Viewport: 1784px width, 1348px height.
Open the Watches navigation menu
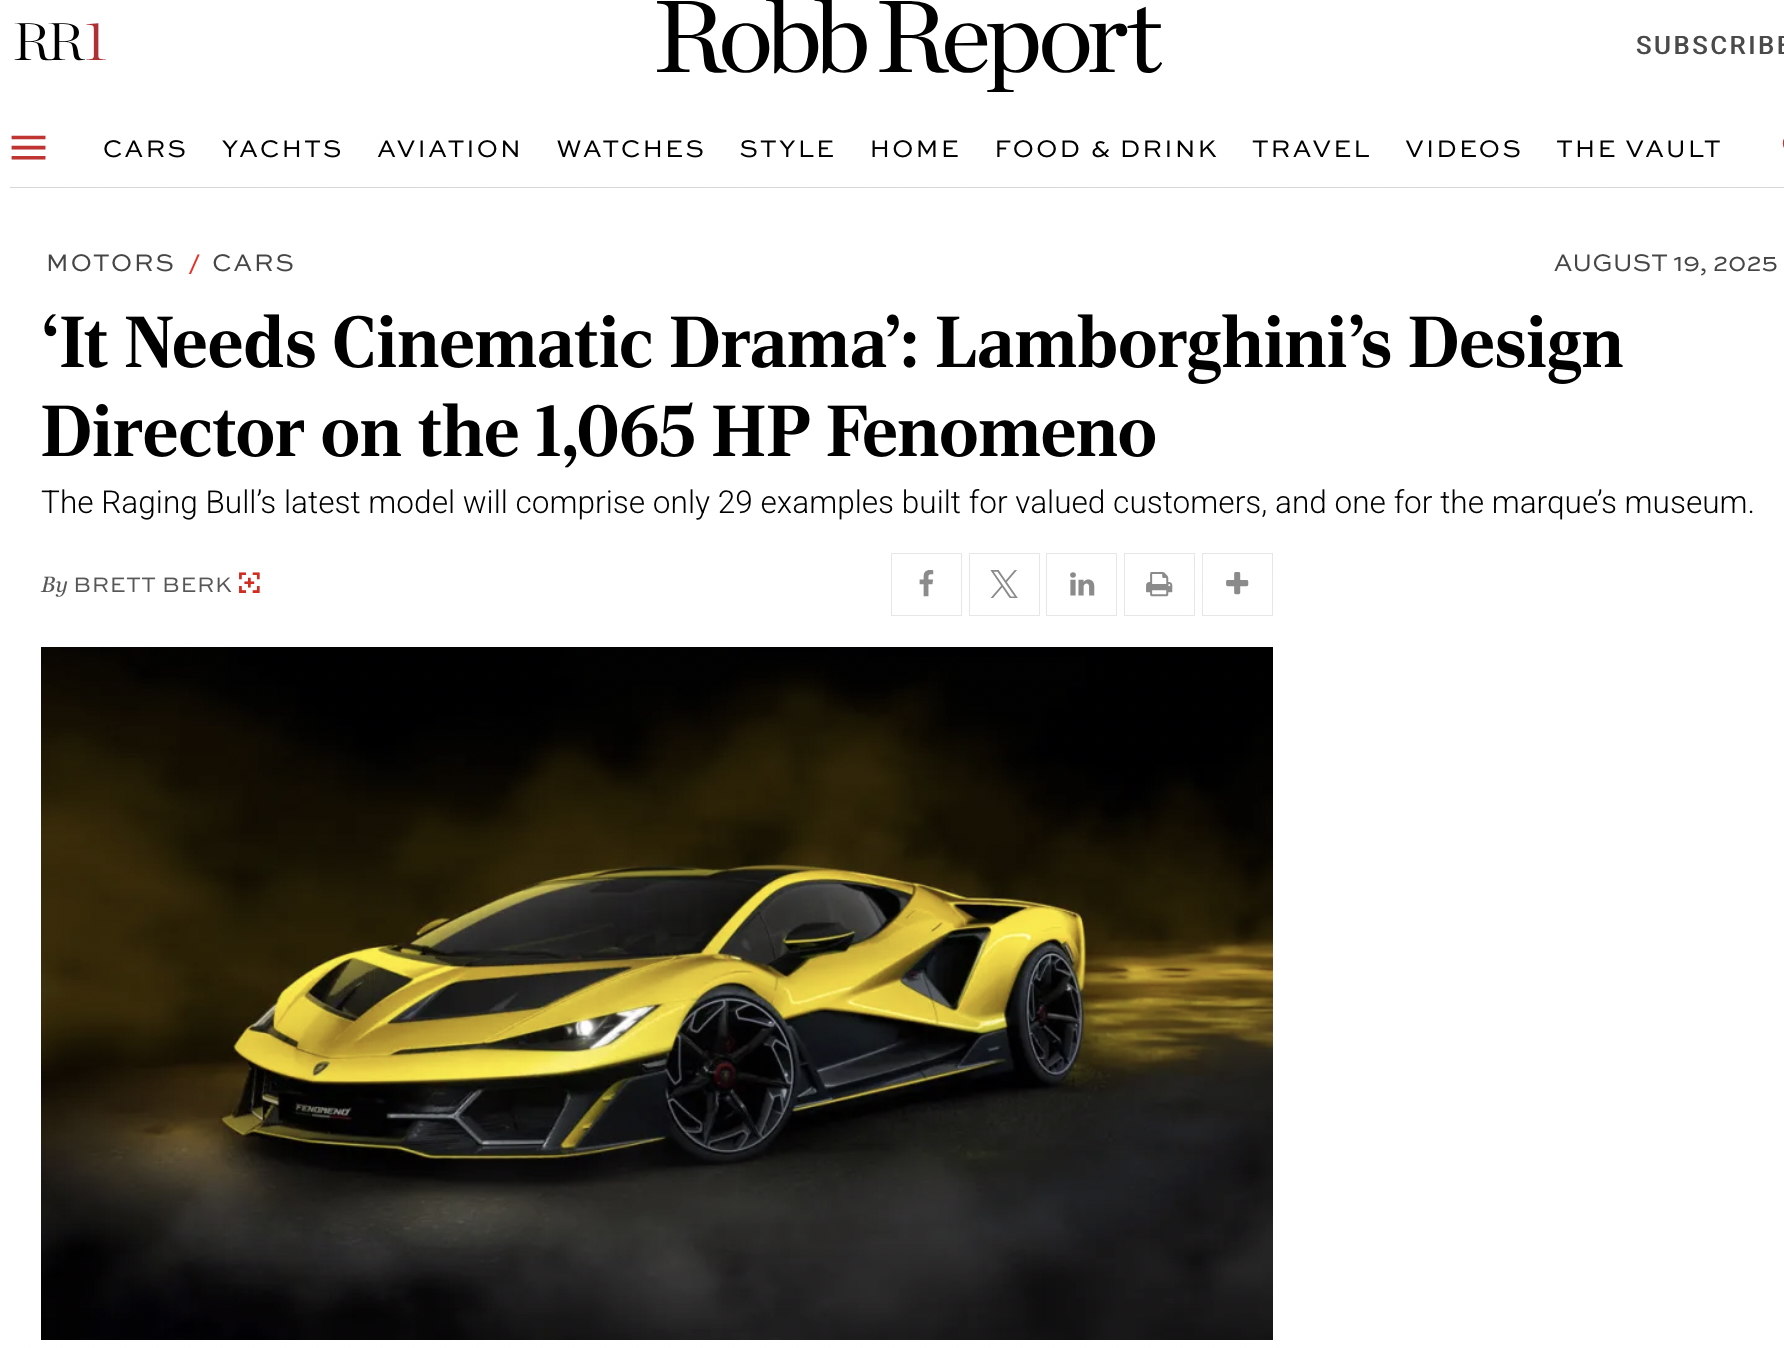(630, 149)
